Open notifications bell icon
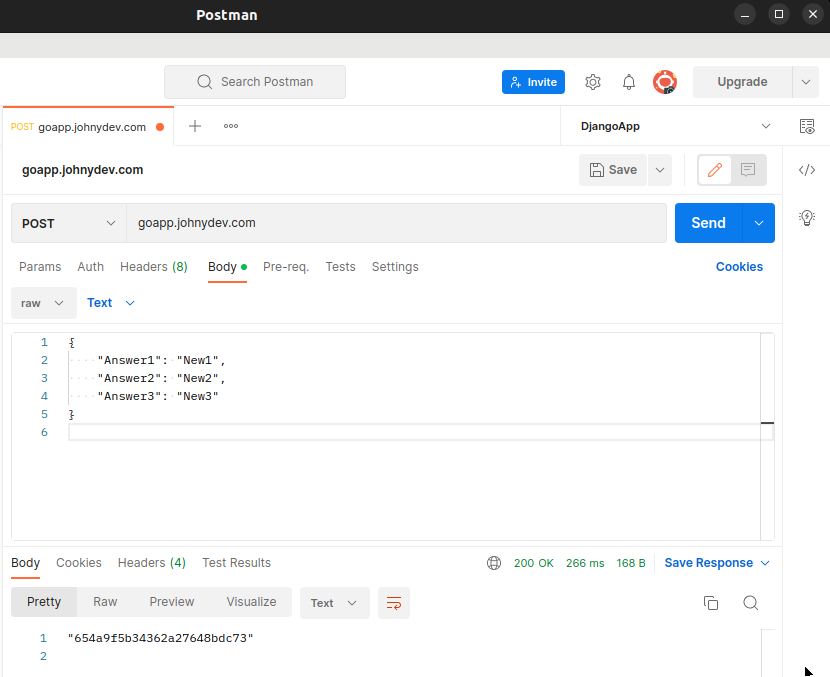The width and height of the screenshot is (830, 677). pyautogui.click(x=628, y=82)
